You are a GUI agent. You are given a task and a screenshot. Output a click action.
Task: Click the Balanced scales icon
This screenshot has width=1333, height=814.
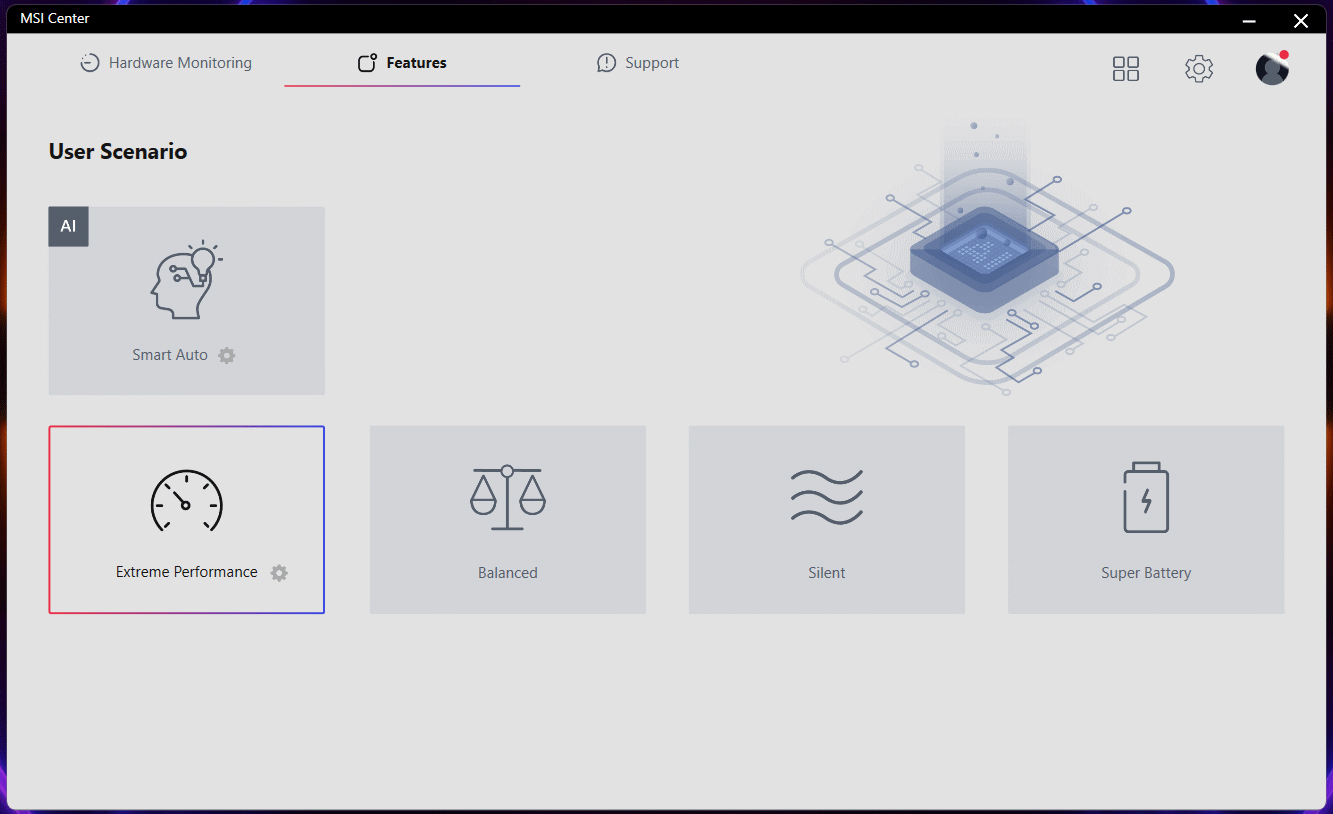(508, 497)
